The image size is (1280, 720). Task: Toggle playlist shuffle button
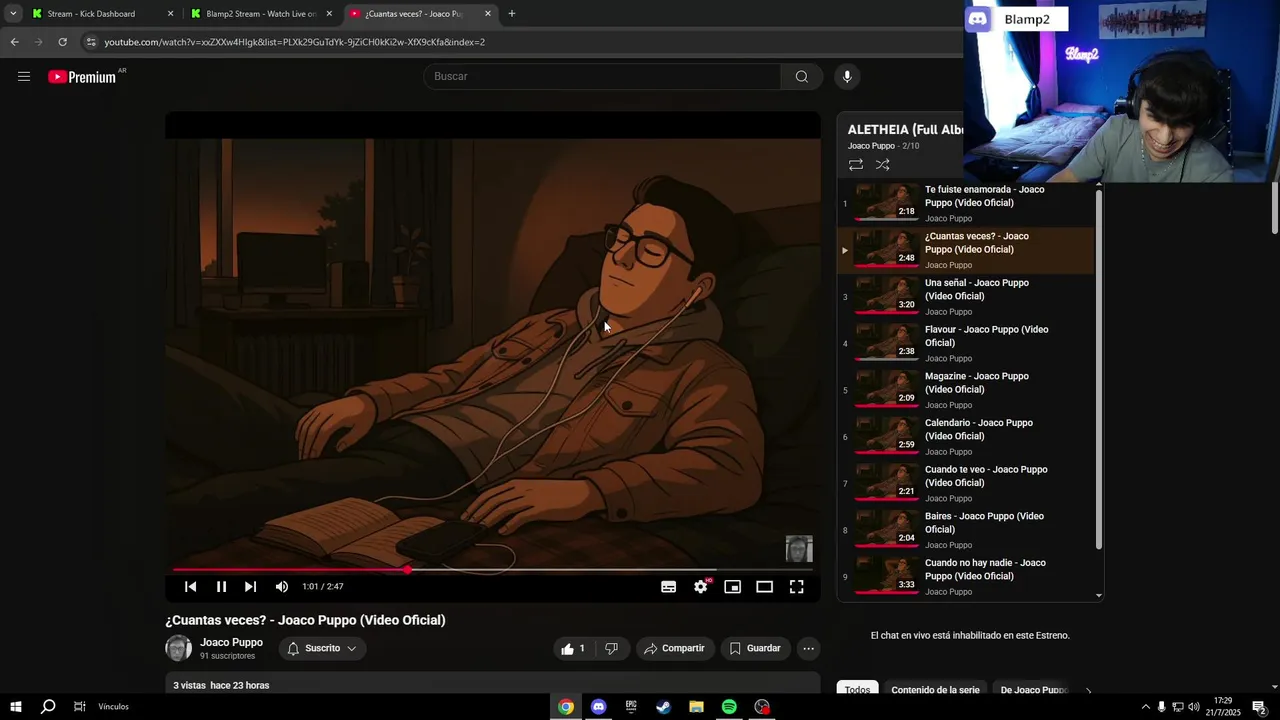pos(883,165)
